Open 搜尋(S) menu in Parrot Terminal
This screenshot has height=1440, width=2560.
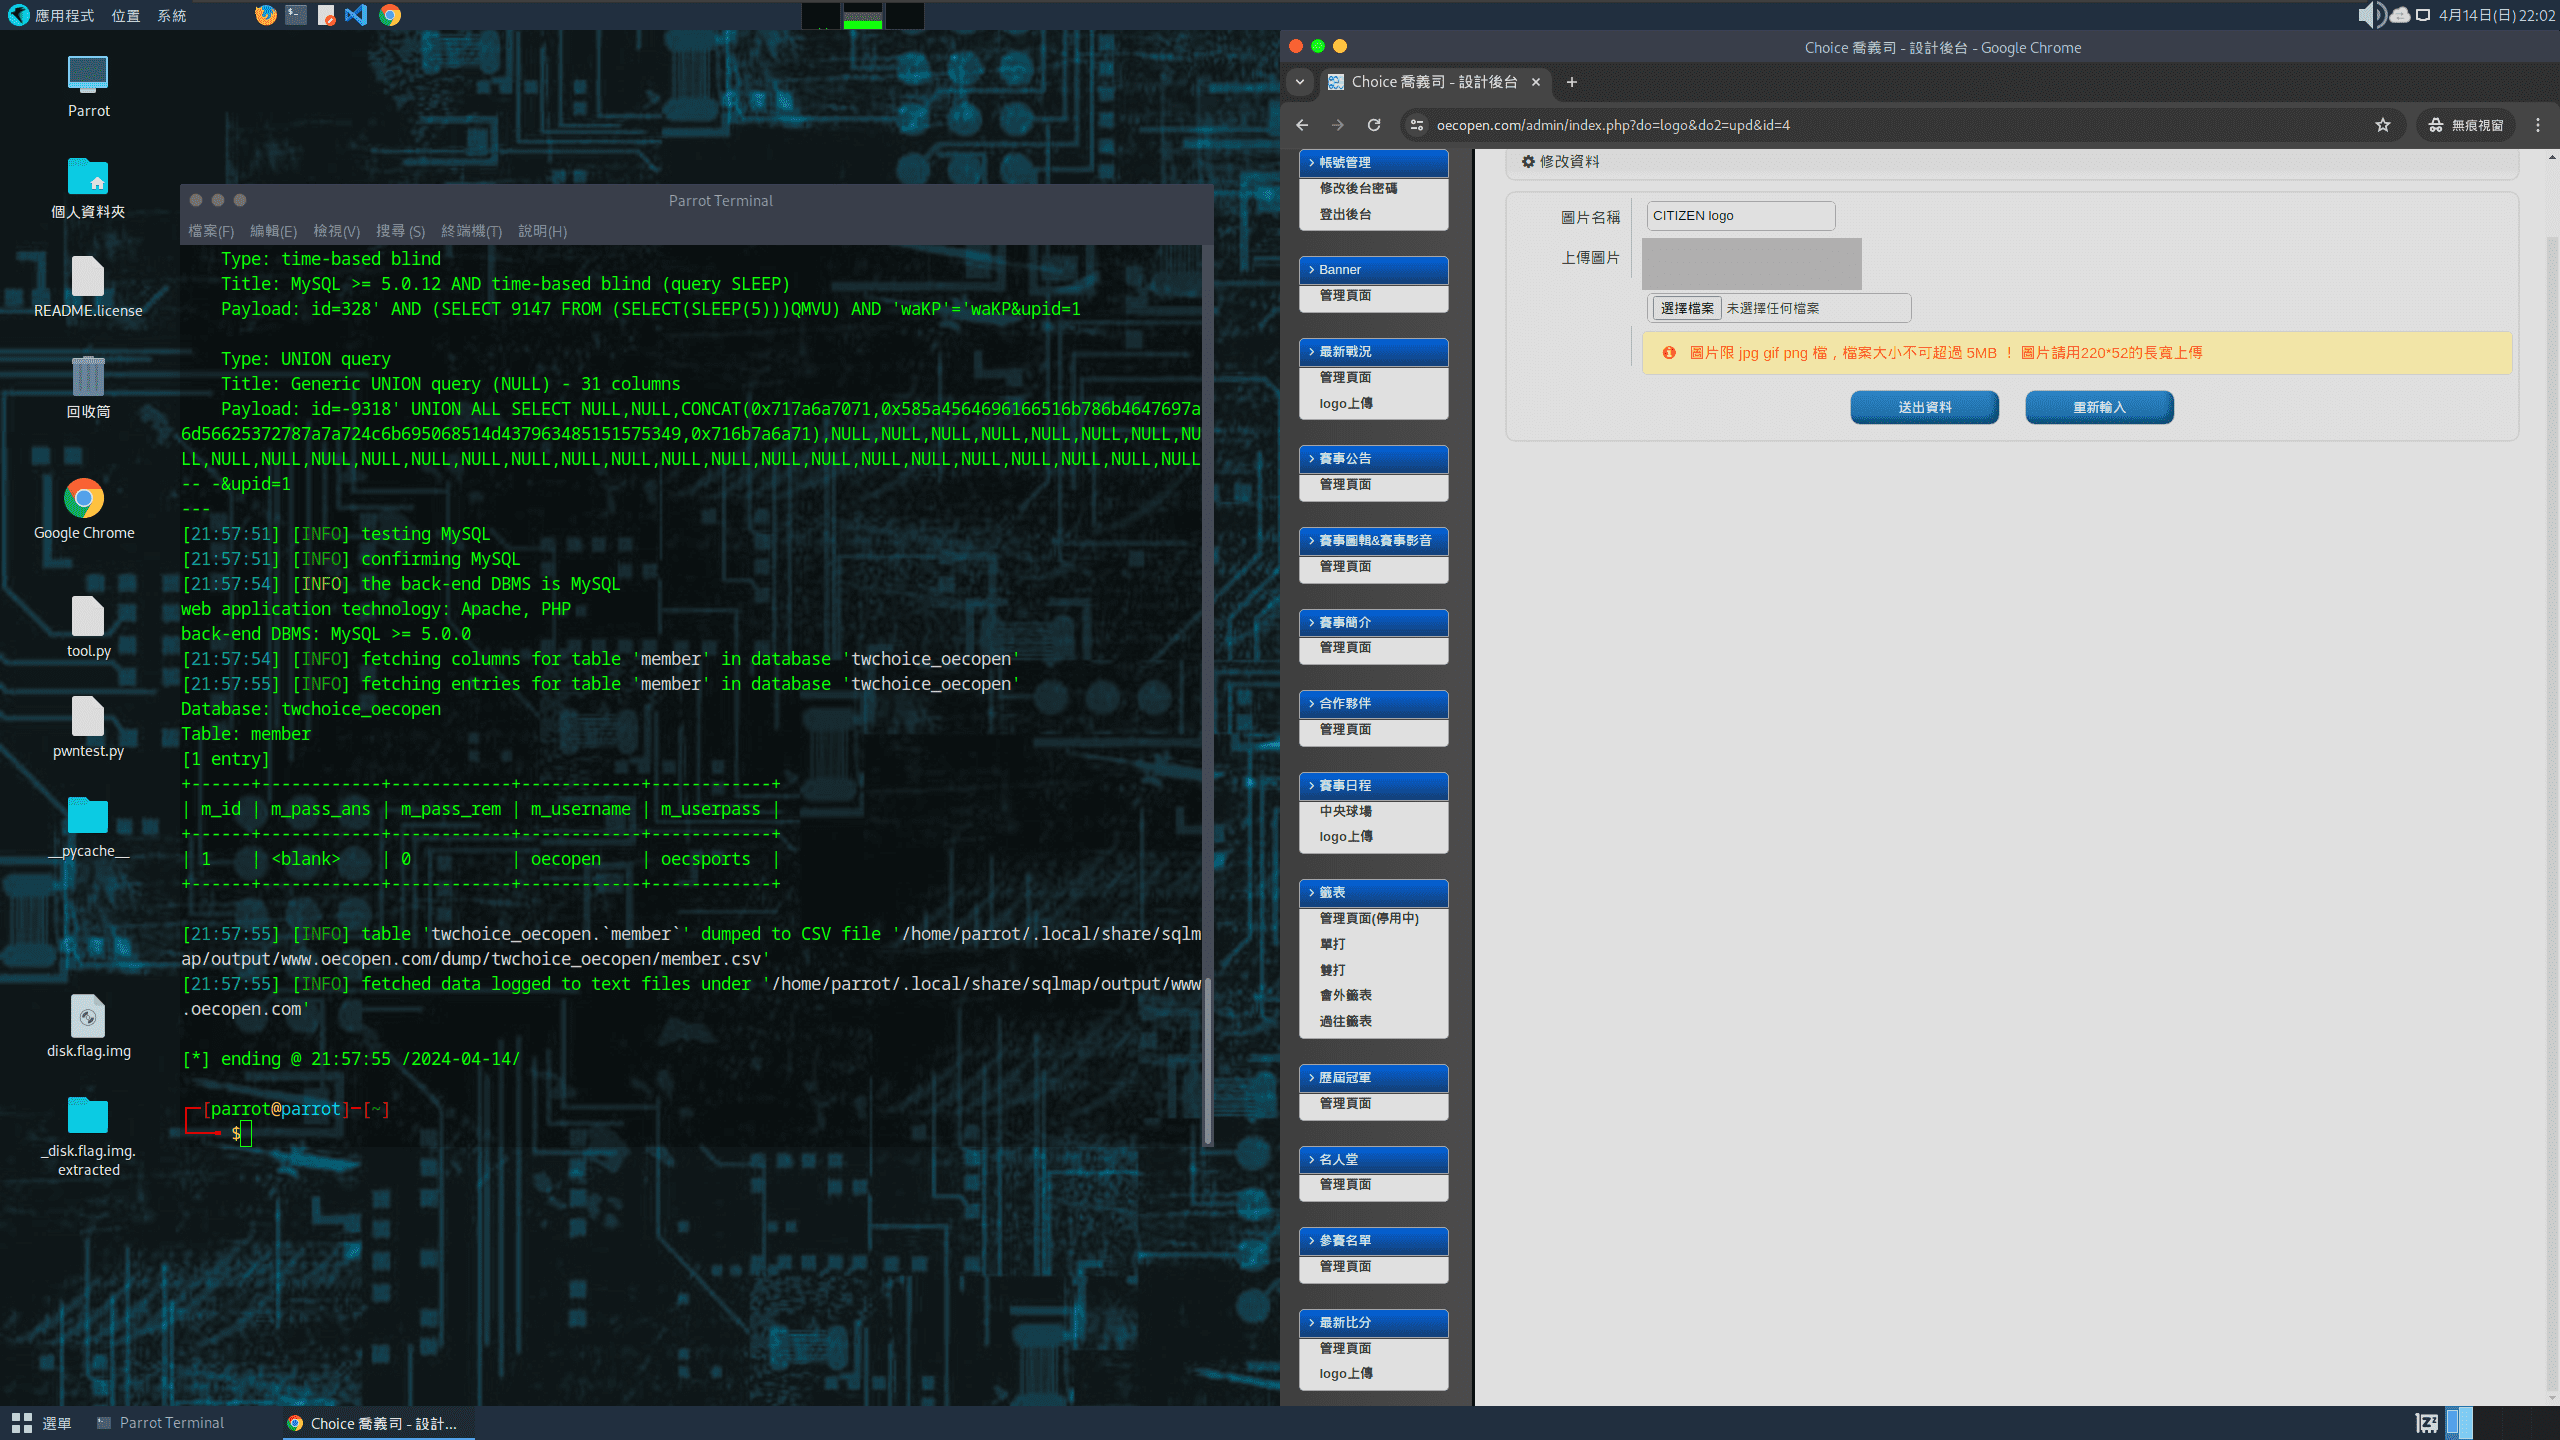tap(400, 231)
